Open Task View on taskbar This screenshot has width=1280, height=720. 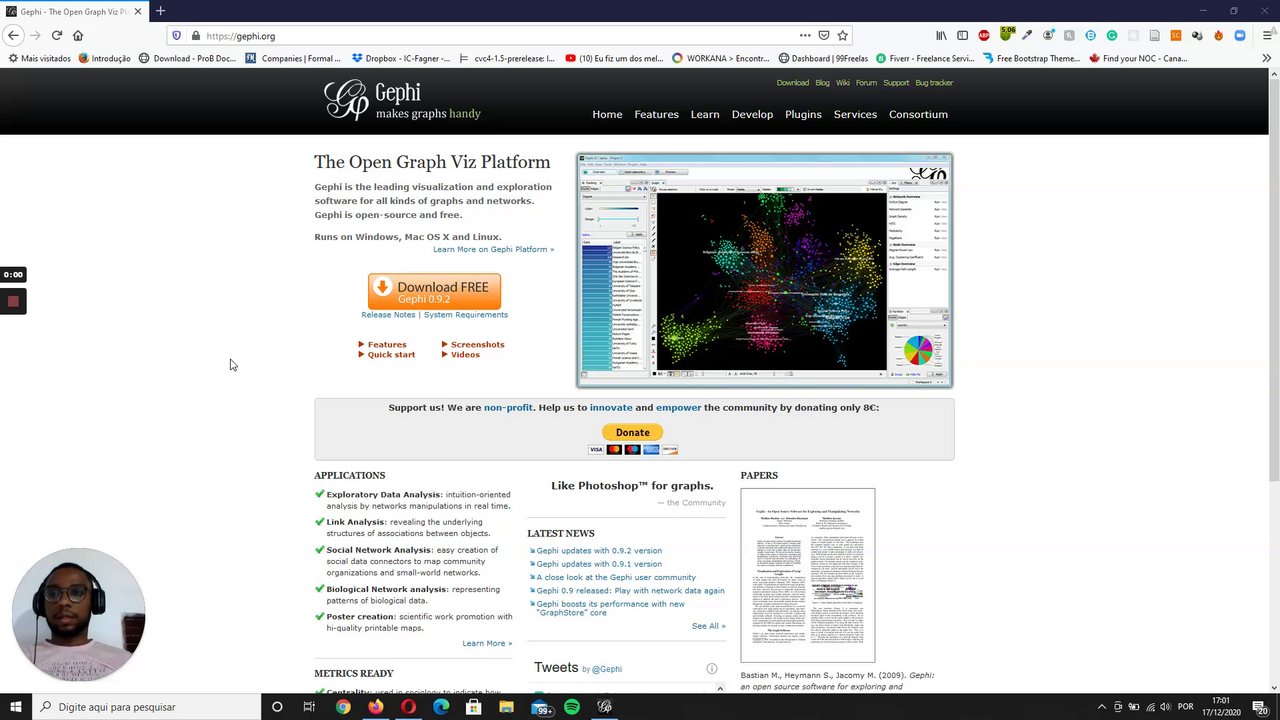point(309,707)
